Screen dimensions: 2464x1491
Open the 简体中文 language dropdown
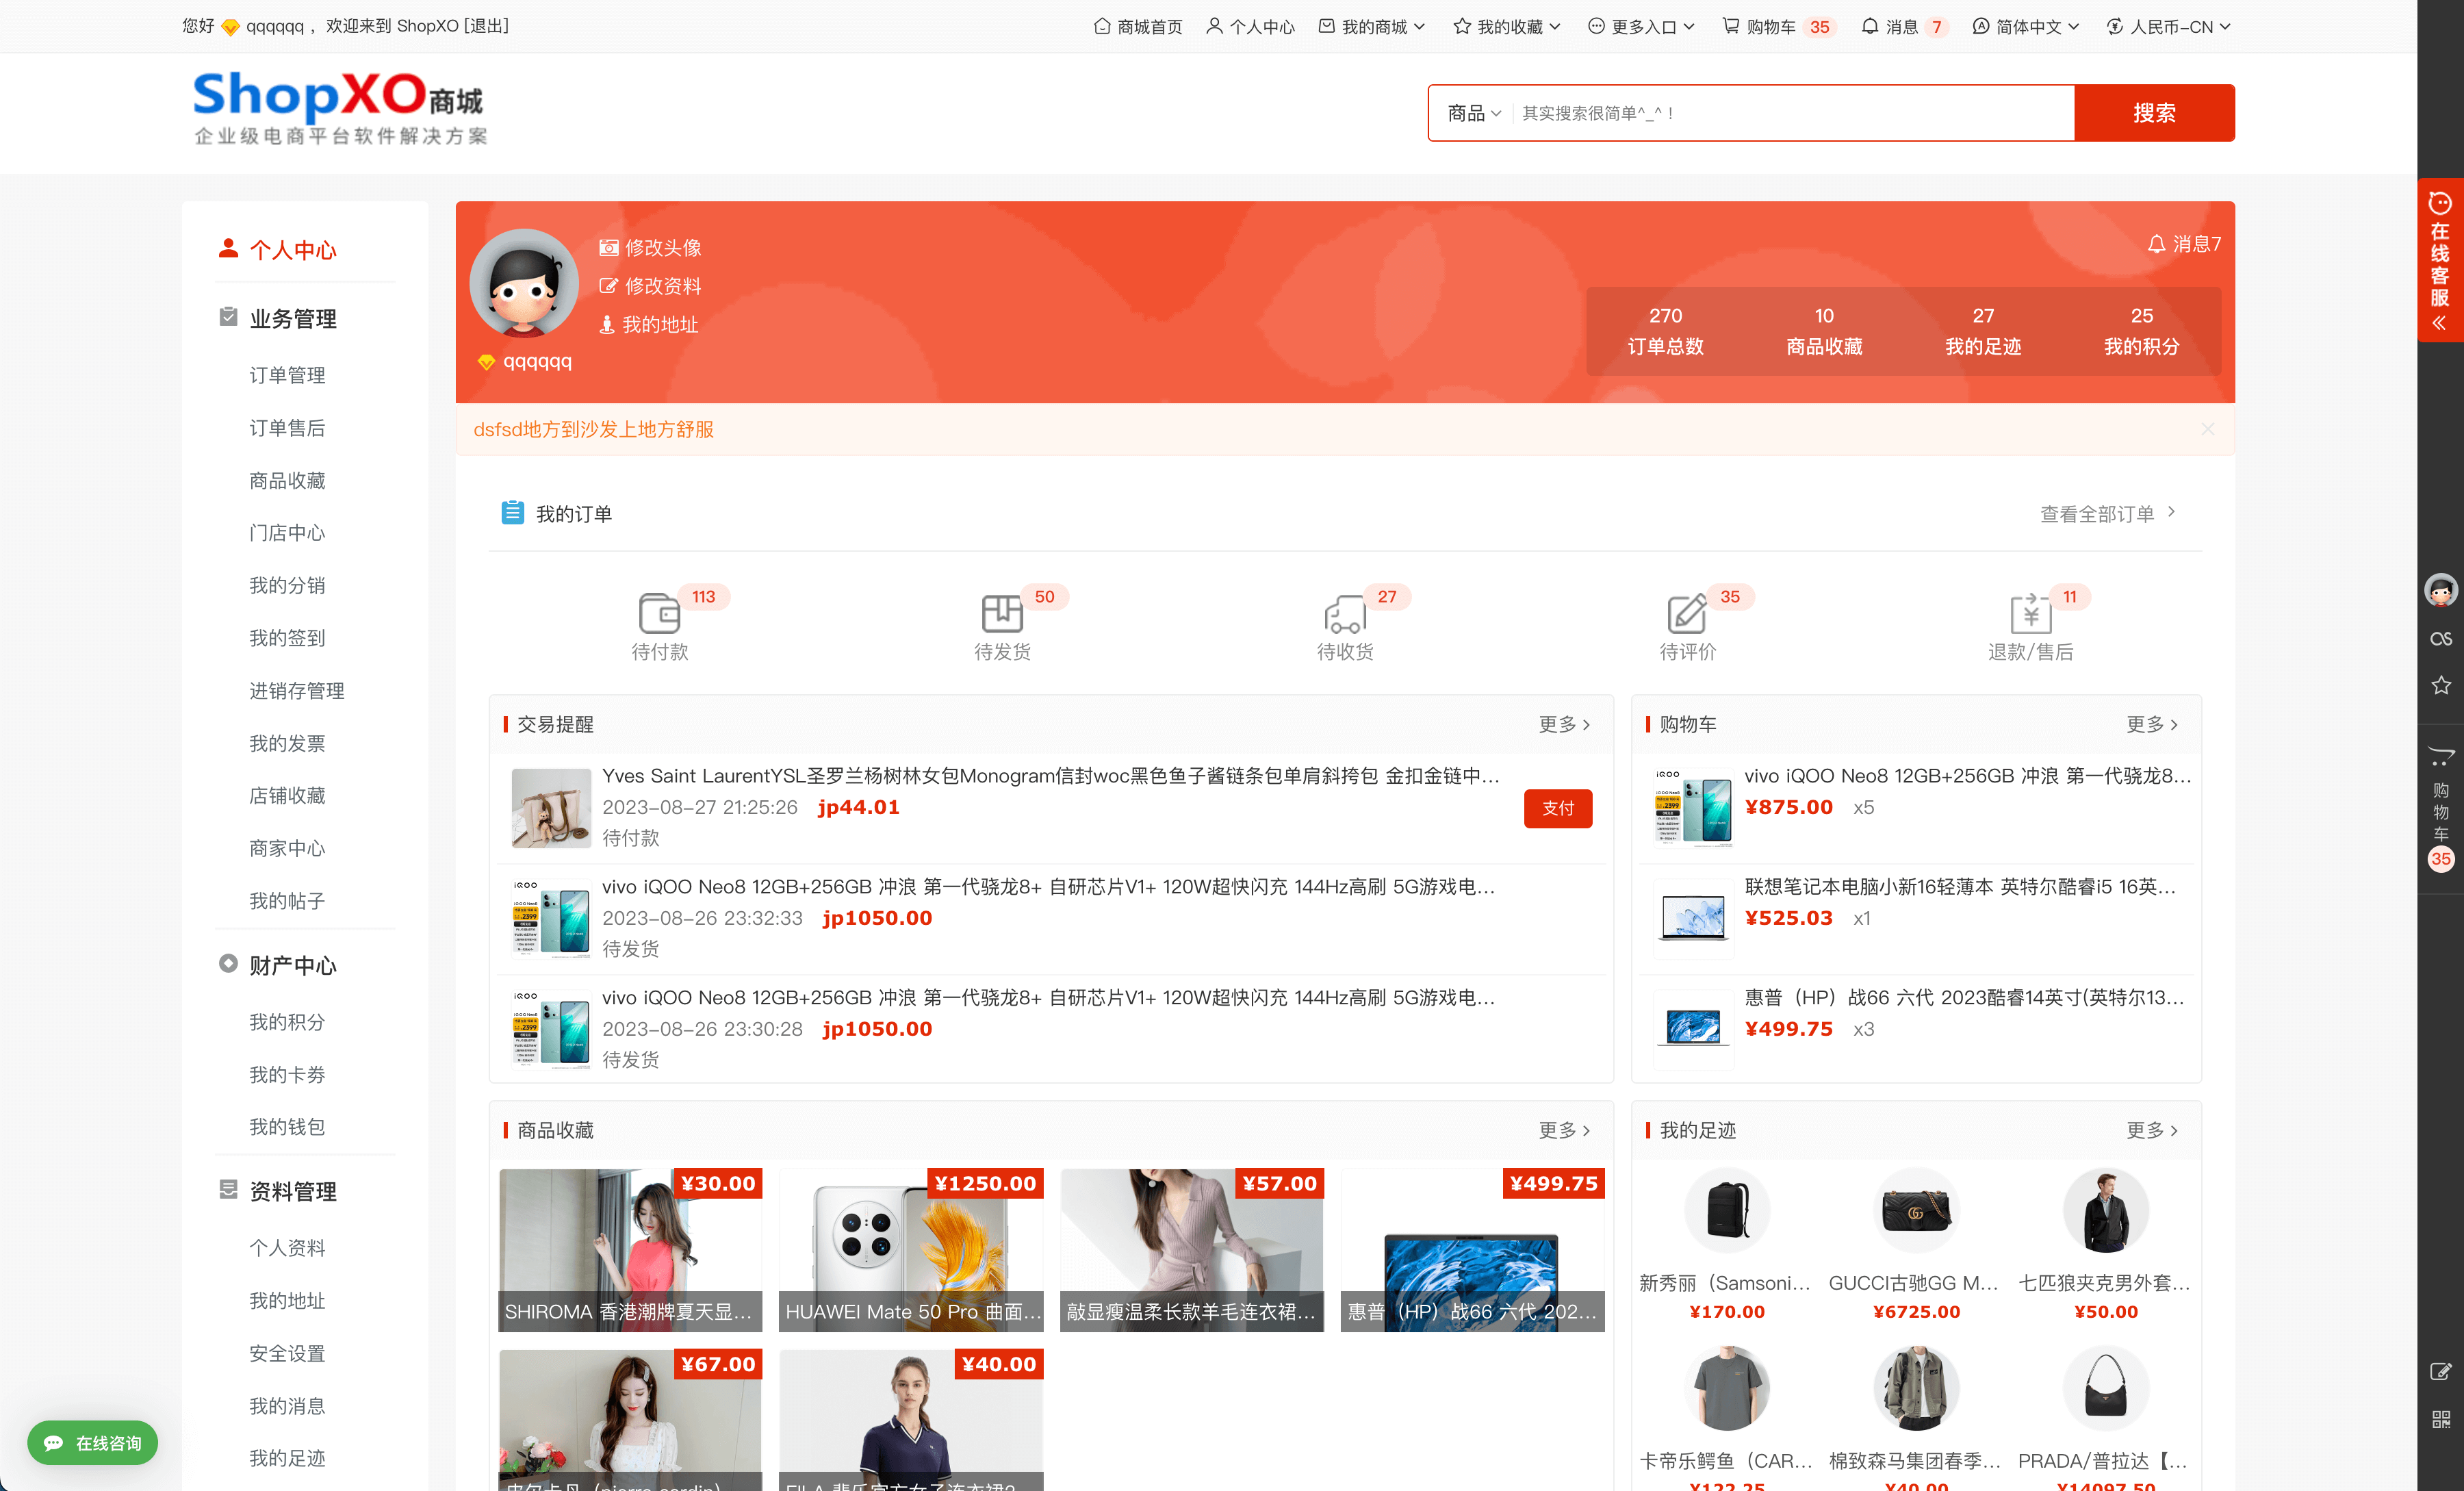(2026, 27)
